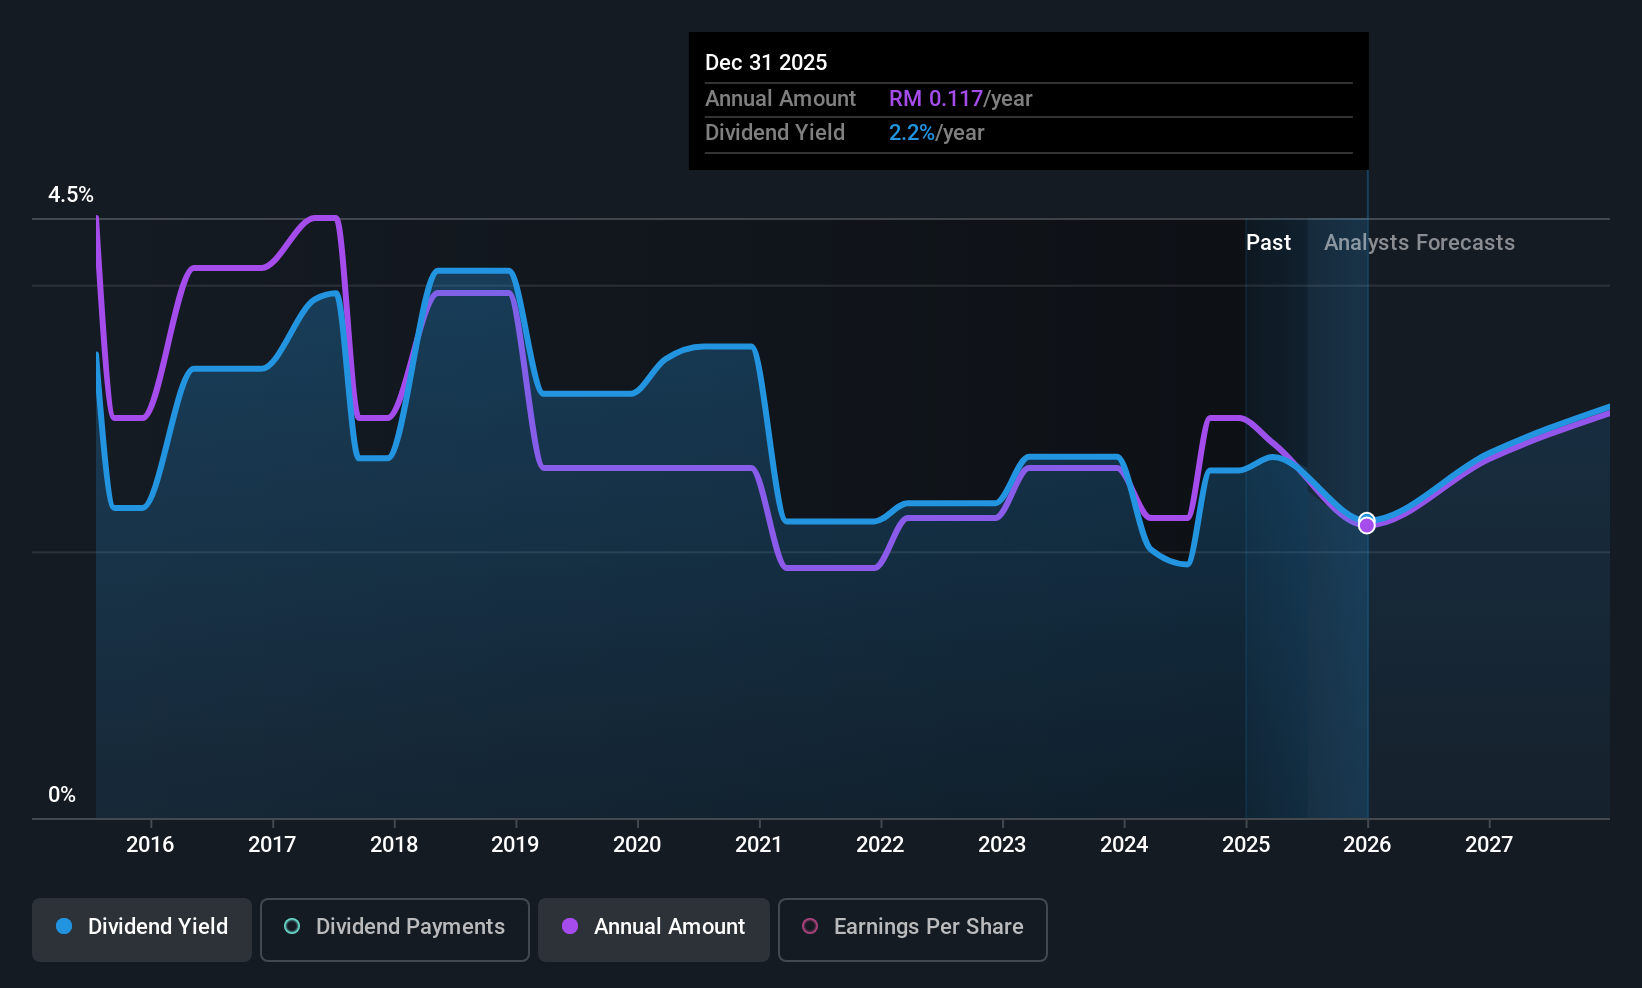Click the 2025 x-axis label
The height and width of the screenshot is (988, 1642).
click(x=1246, y=844)
